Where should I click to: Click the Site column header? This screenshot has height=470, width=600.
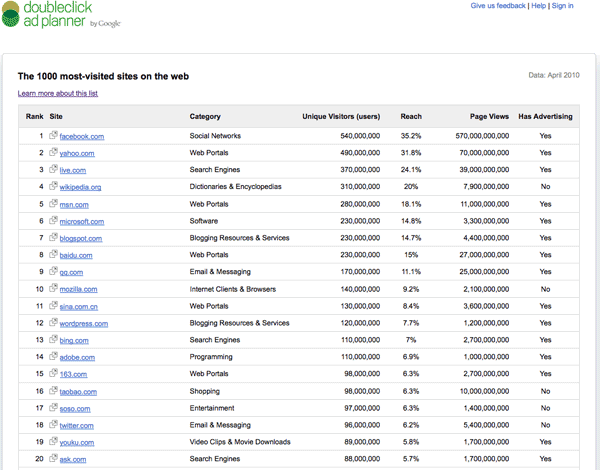(x=56, y=116)
